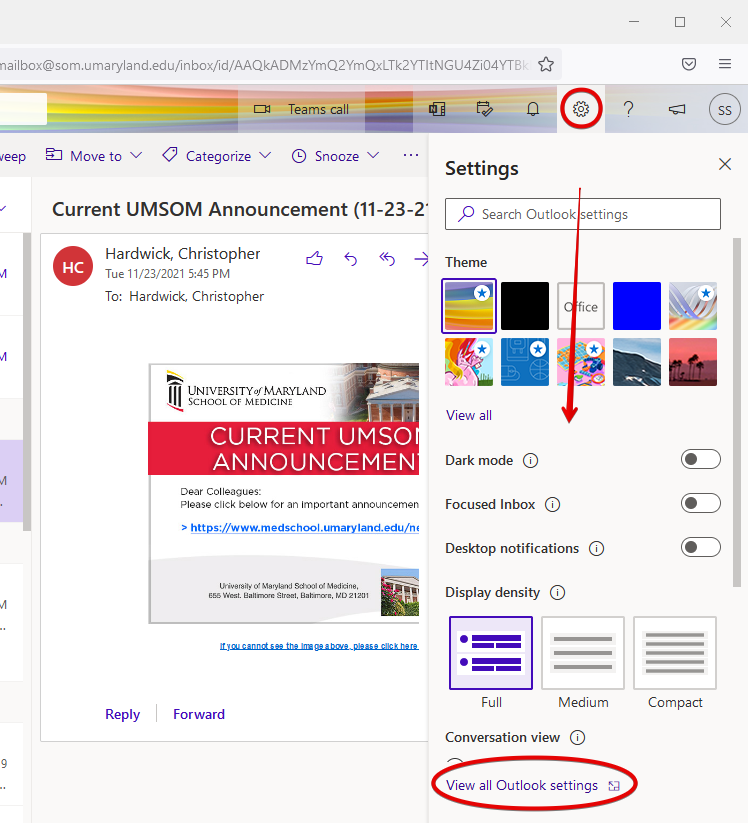Viewport: 748px width, 823px height.
Task: Click View all Outlook settings link
Action: (x=522, y=785)
